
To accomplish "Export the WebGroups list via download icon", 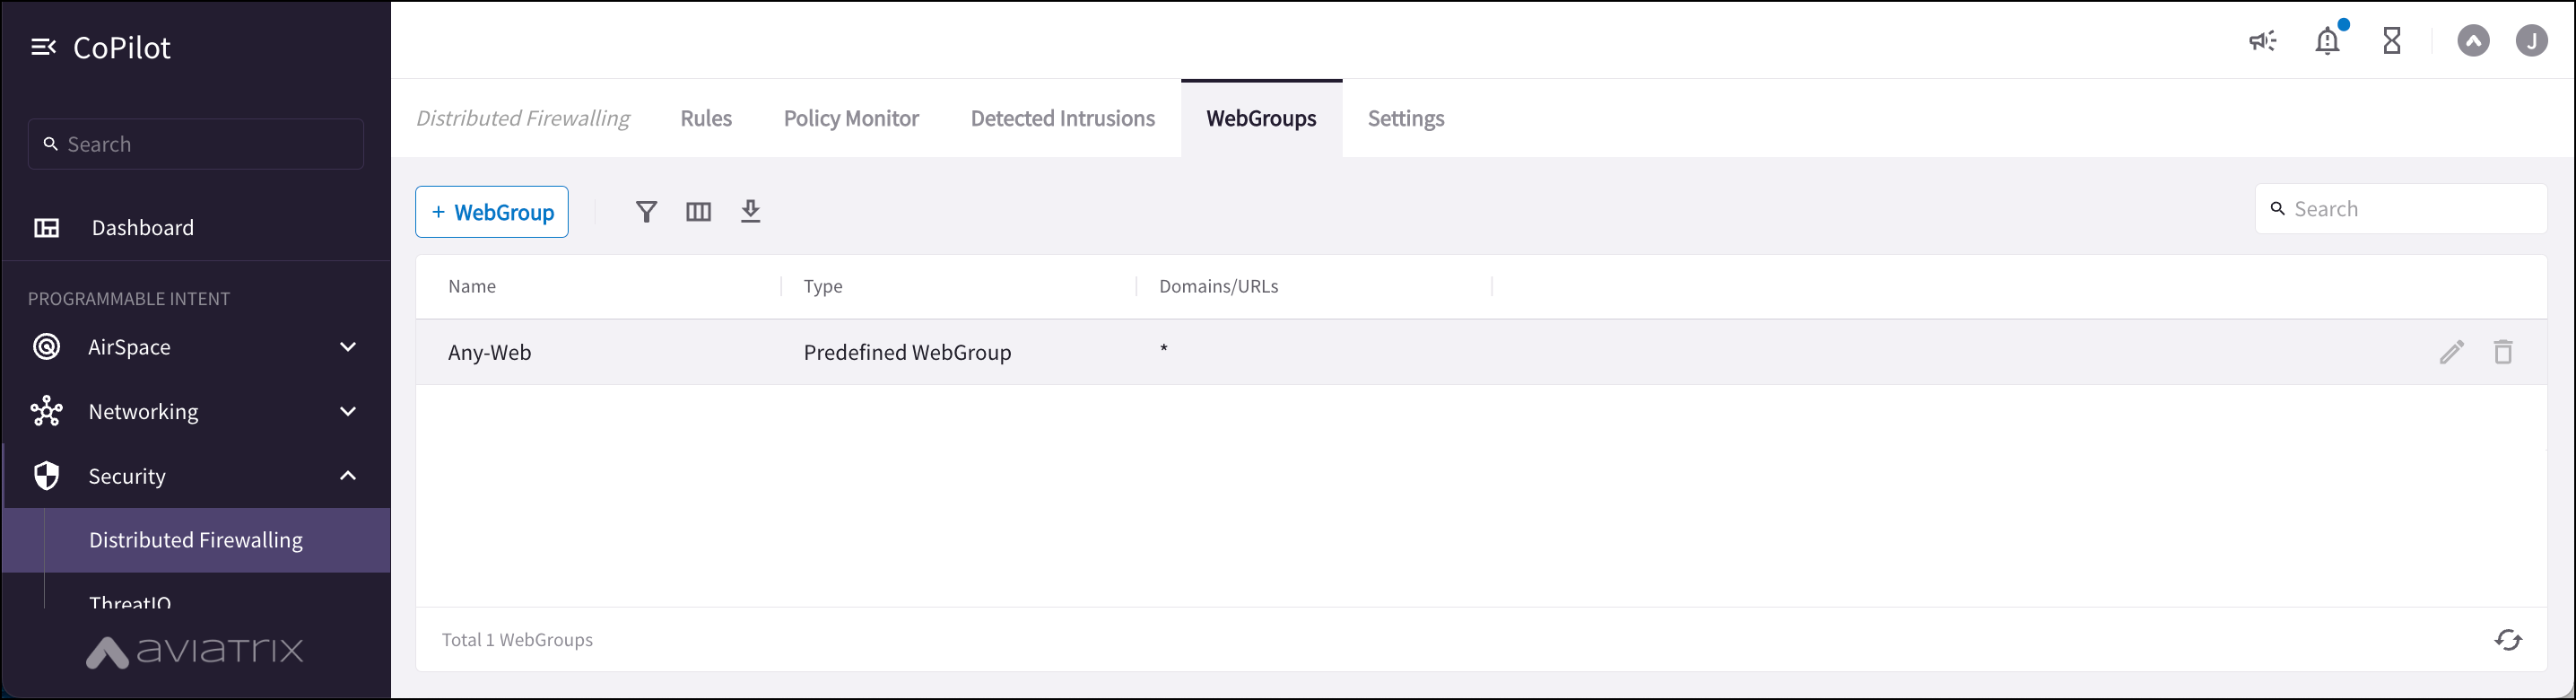I will [x=751, y=211].
